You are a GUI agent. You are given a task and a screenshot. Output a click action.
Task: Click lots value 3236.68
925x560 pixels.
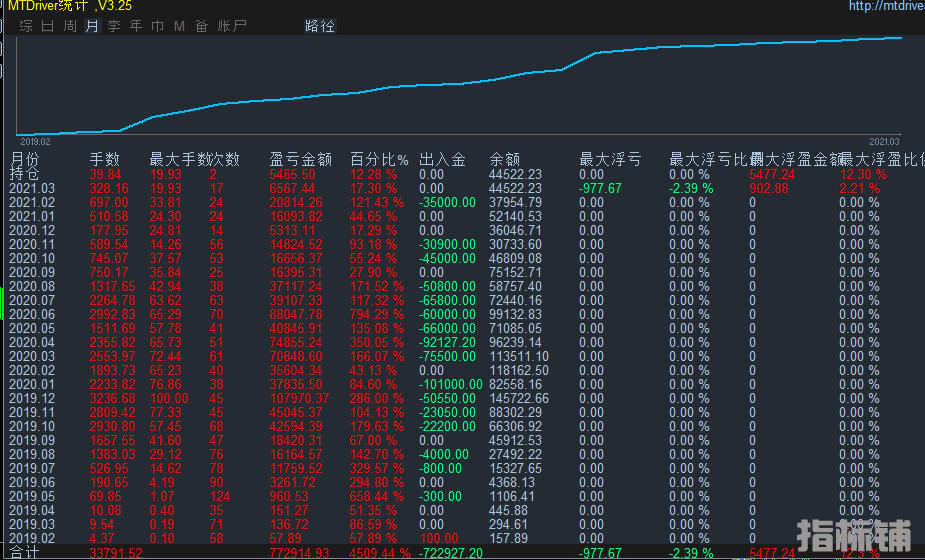[113, 398]
